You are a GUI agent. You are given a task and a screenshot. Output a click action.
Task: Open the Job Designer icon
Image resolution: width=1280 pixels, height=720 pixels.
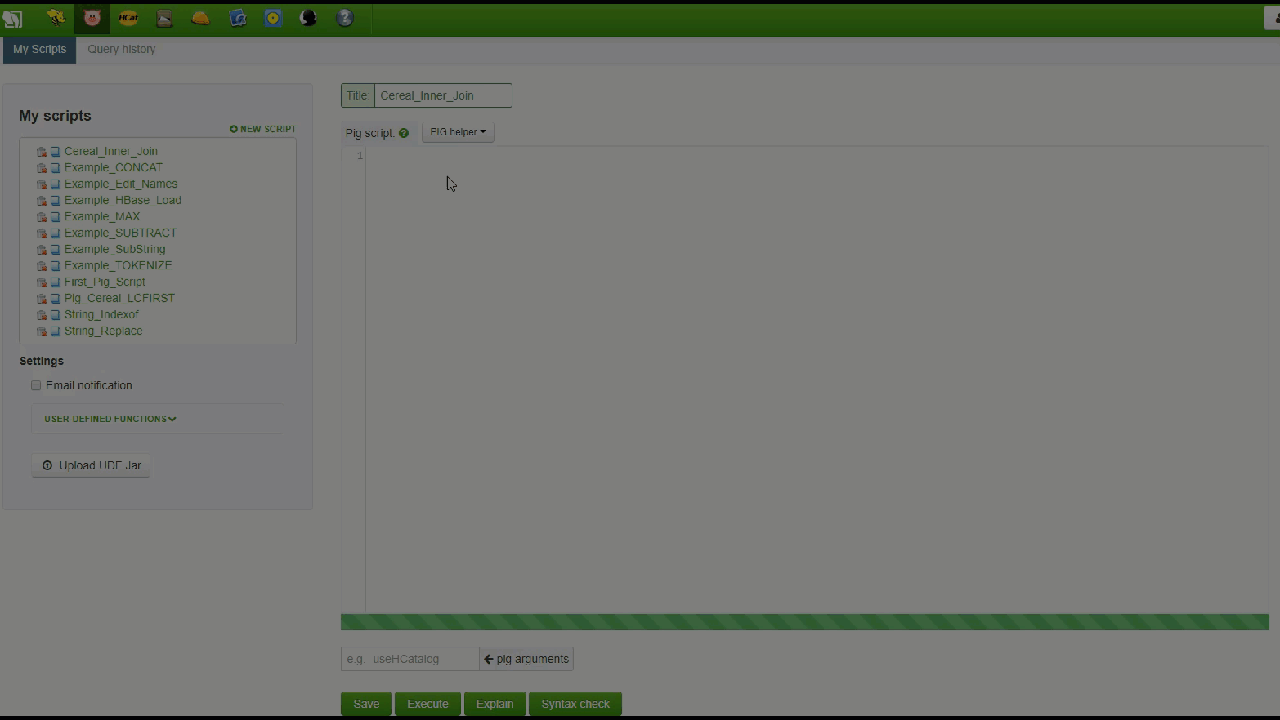[x=237, y=18]
